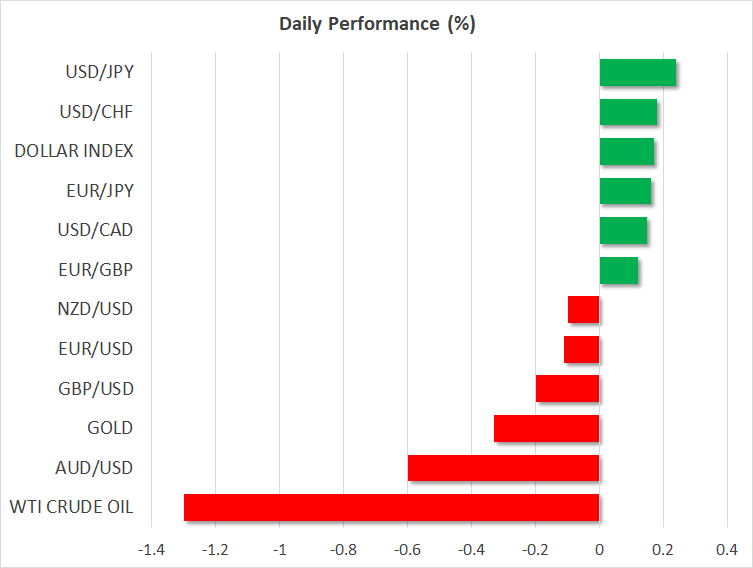Image resolution: width=753 pixels, height=568 pixels.
Task: Click the red GOLD bar
Action: [x=546, y=428]
